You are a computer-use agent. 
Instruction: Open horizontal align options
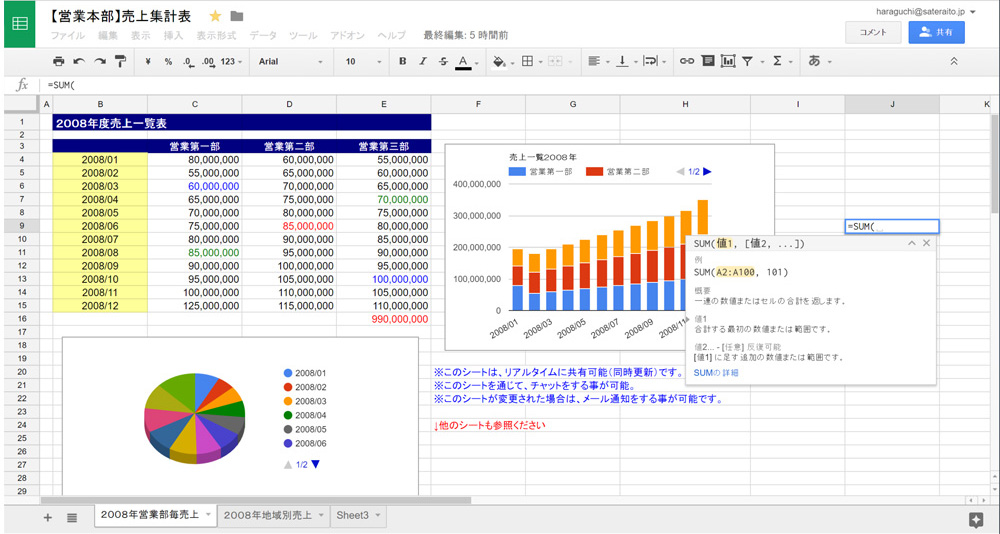pos(598,62)
